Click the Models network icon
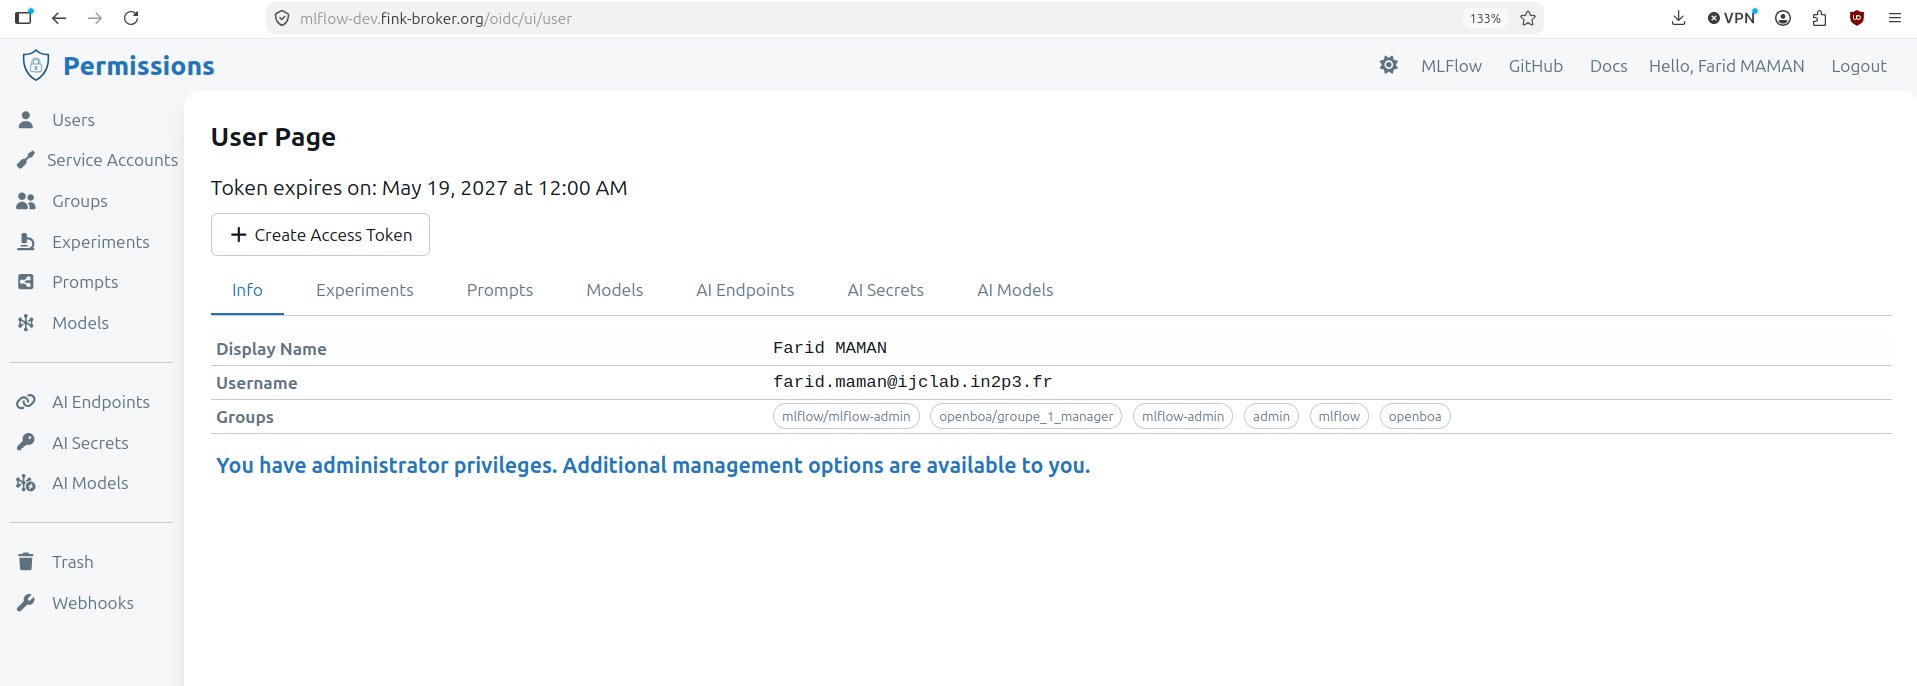Viewport: 1917px width, 686px height. (x=26, y=322)
